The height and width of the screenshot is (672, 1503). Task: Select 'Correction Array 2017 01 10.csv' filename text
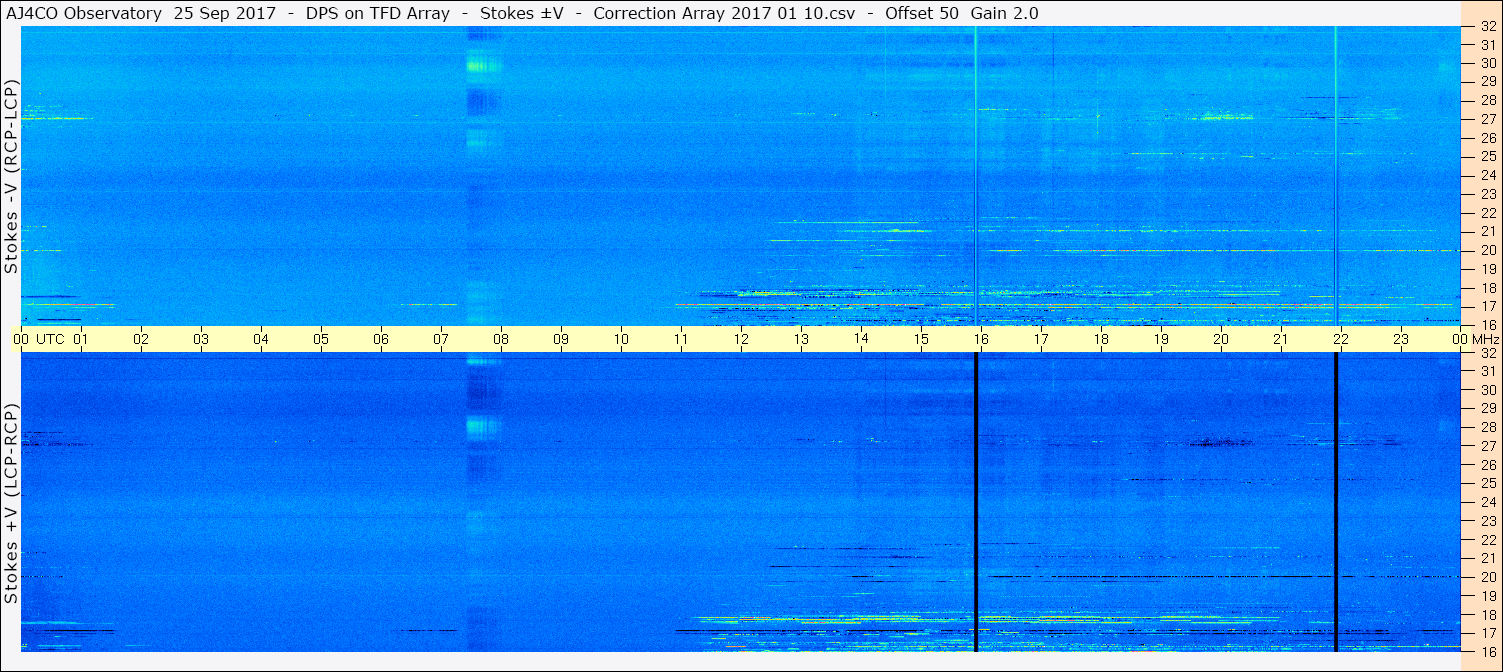pyautogui.click(x=725, y=13)
